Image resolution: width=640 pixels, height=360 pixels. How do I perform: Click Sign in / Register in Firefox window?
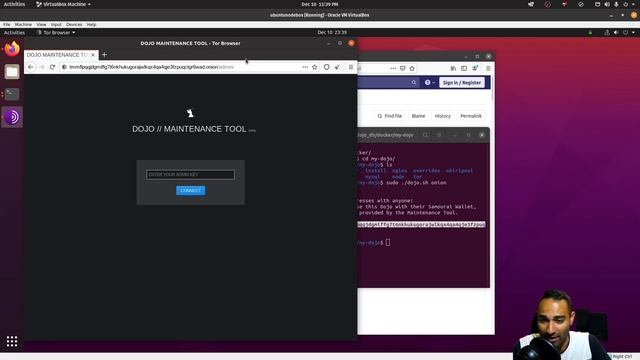(462, 82)
